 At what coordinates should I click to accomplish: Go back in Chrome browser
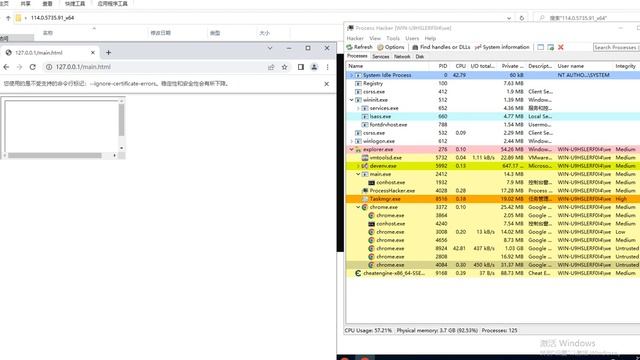(6, 67)
